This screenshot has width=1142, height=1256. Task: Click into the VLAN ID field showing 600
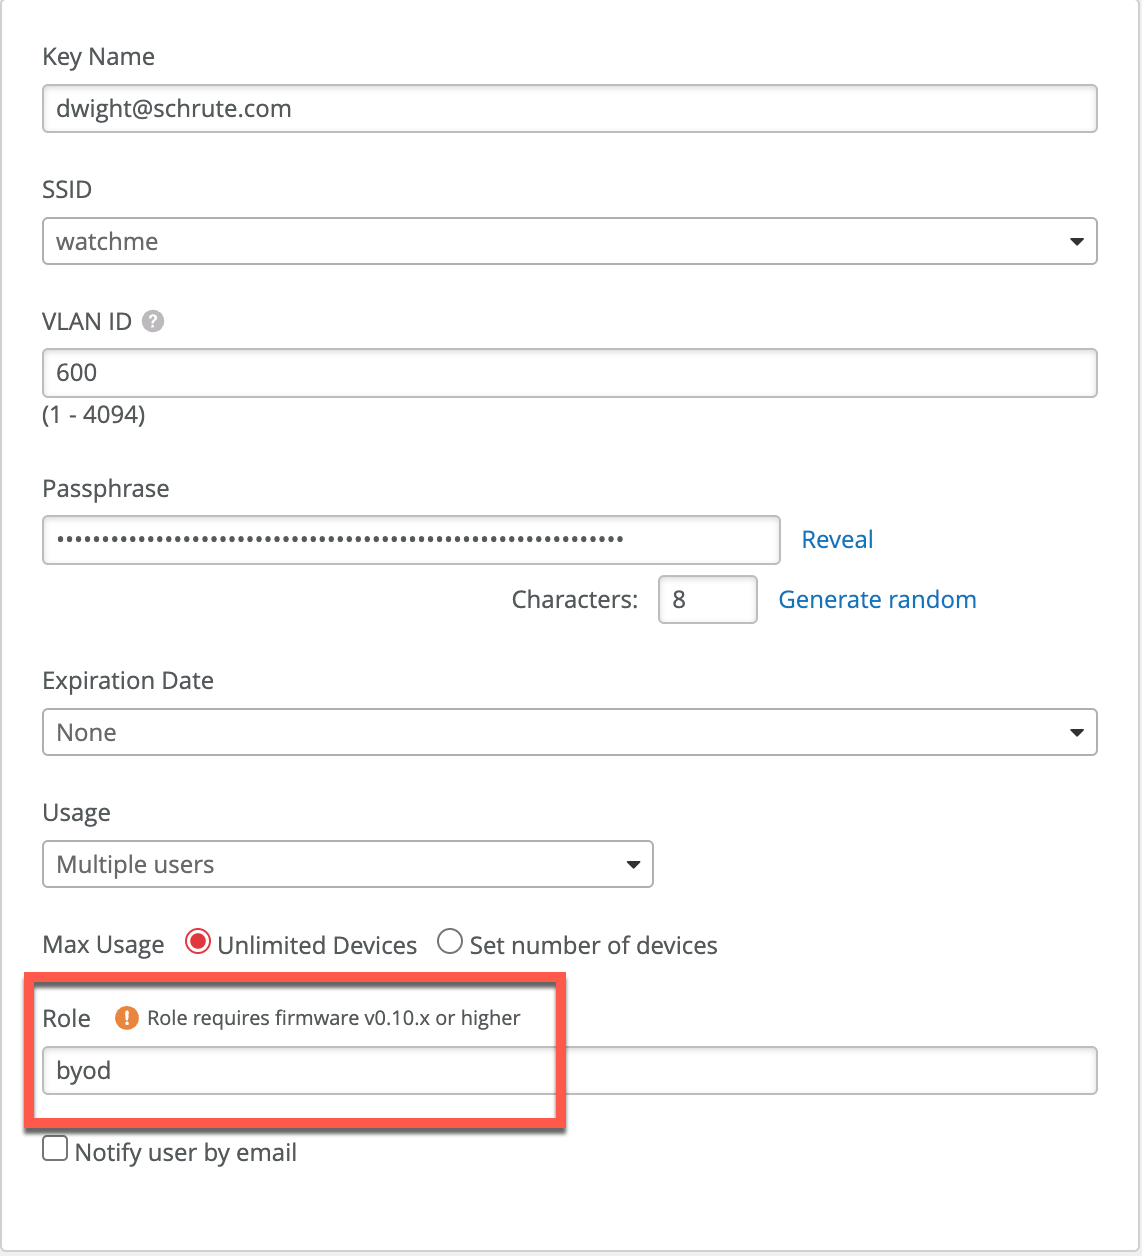[569, 373]
